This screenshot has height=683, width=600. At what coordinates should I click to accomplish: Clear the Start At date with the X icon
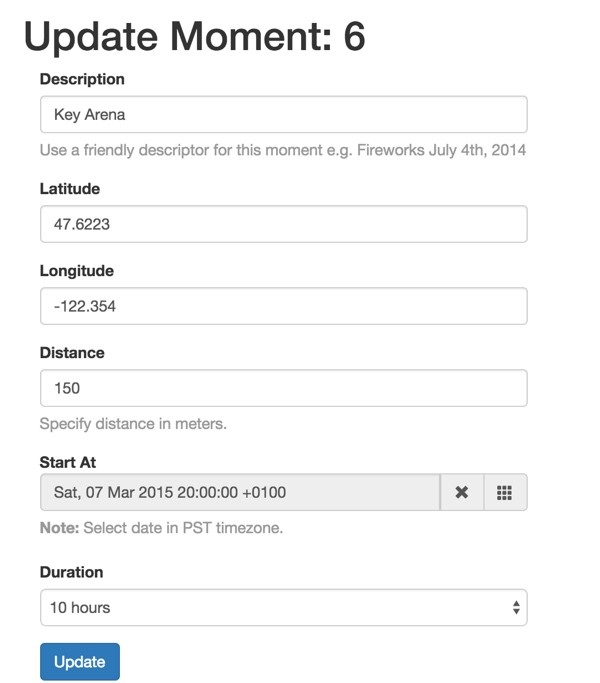pos(462,492)
